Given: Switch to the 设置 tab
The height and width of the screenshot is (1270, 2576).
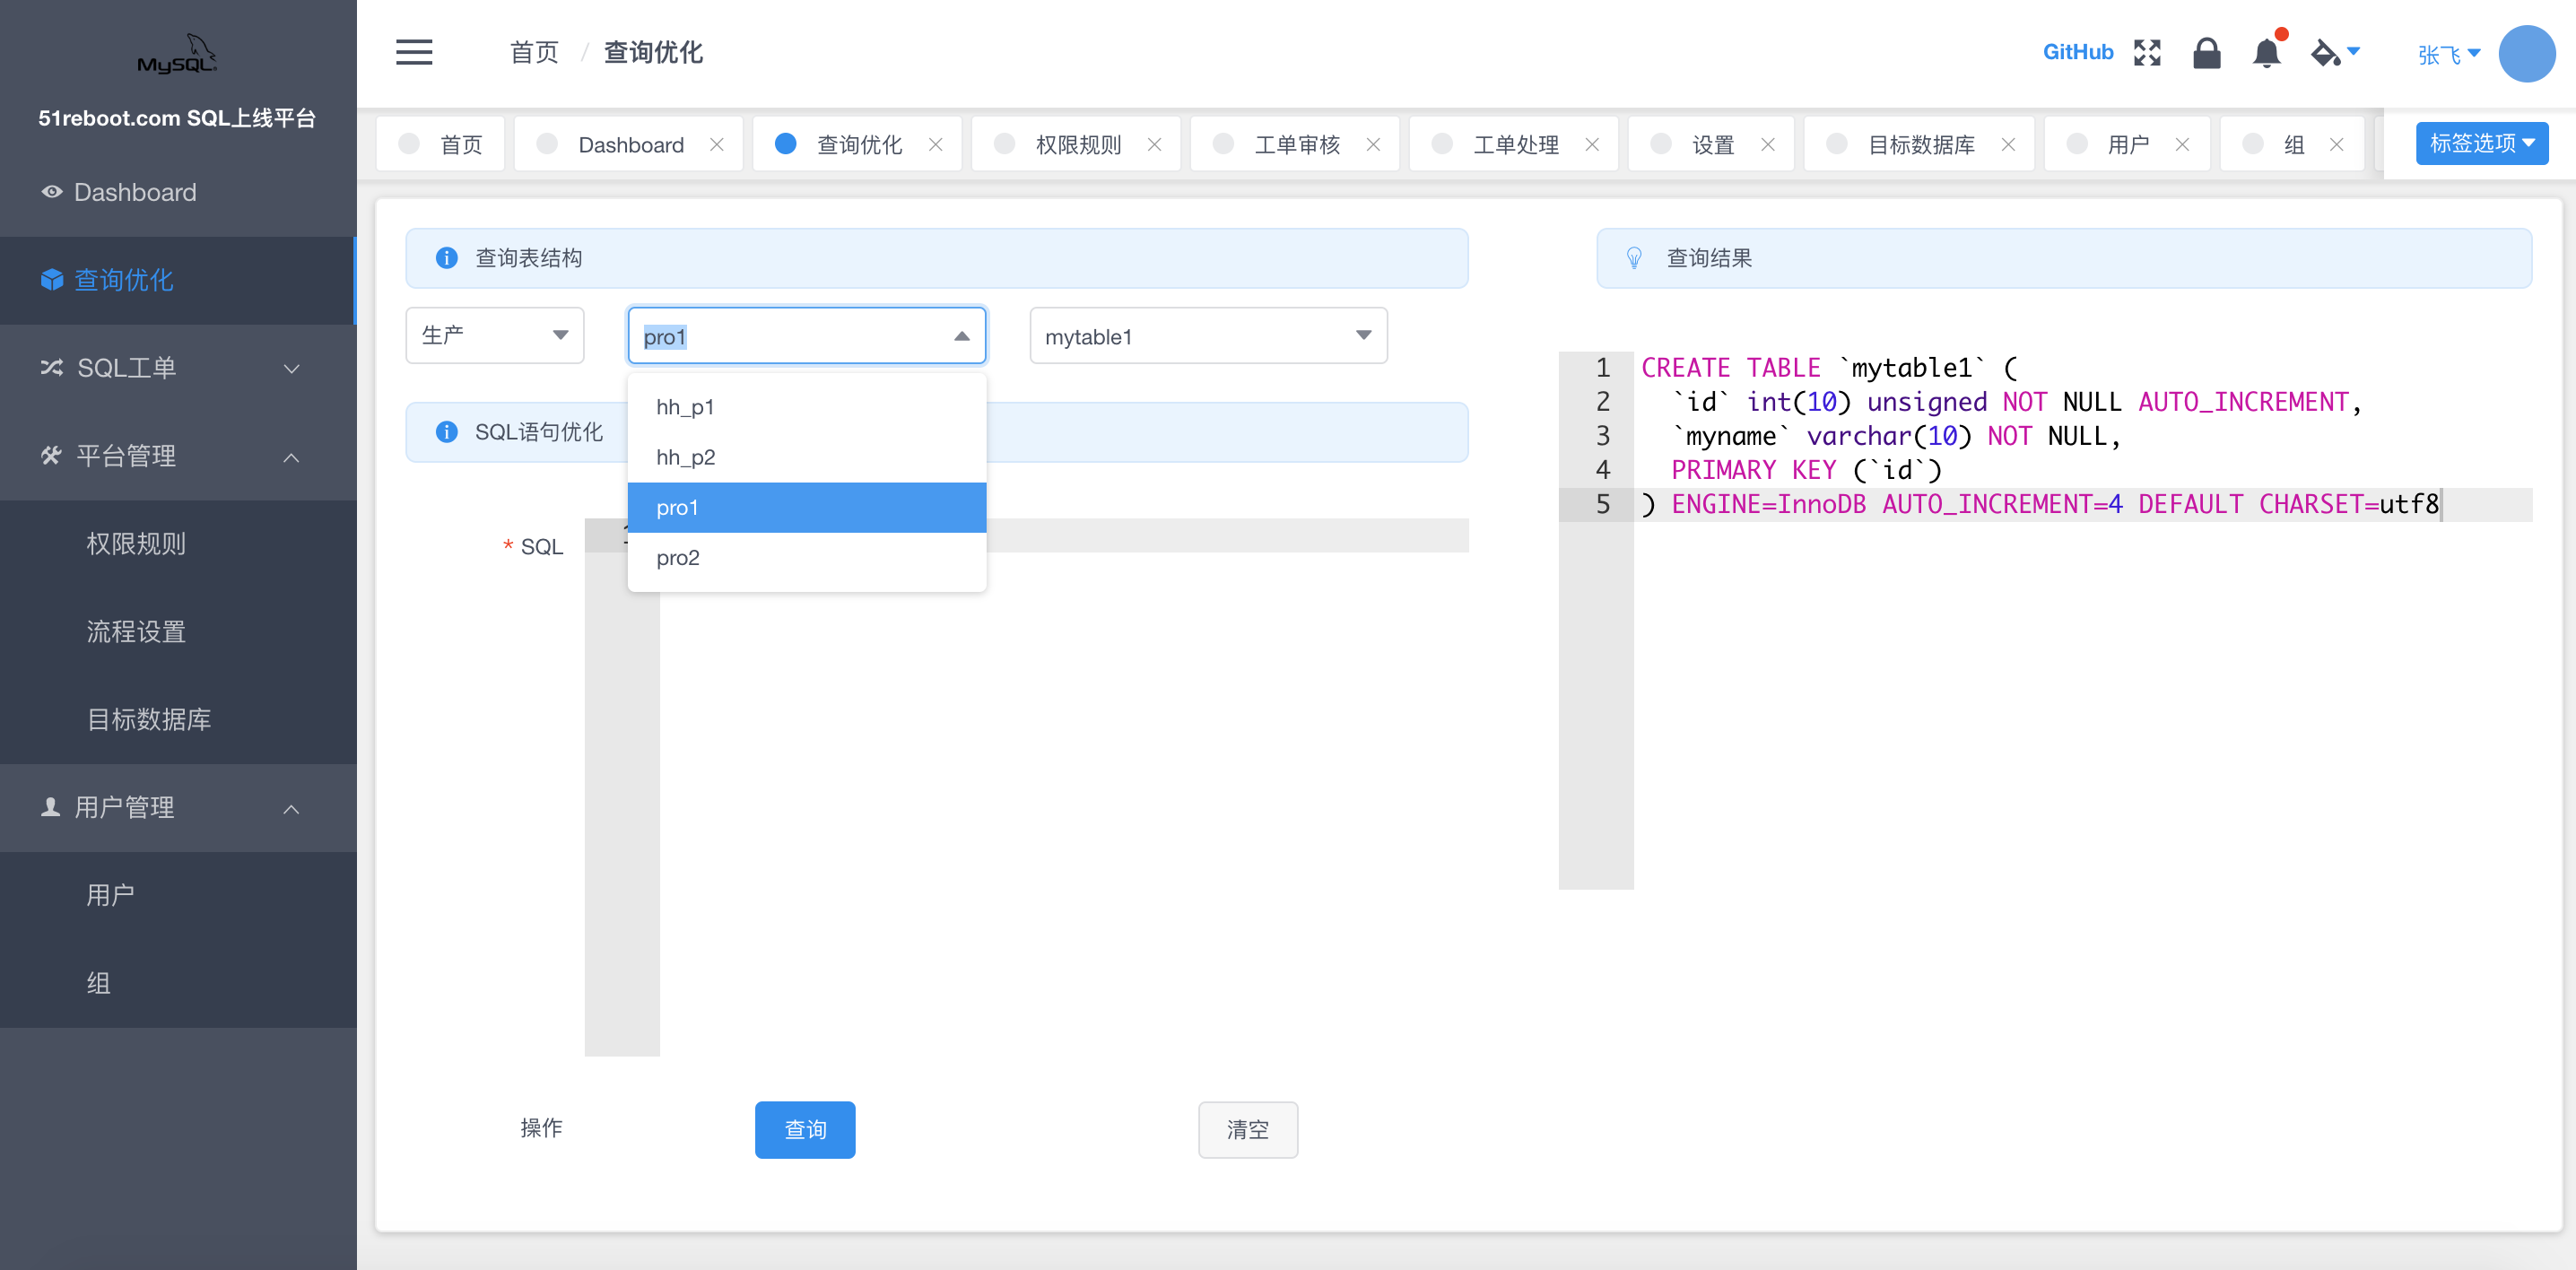Looking at the screenshot, I should (x=1712, y=144).
